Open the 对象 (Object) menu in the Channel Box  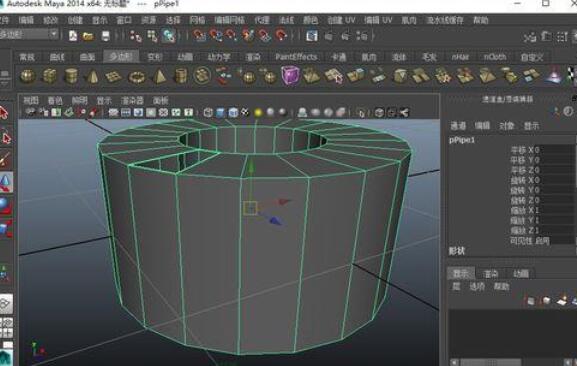point(507,126)
